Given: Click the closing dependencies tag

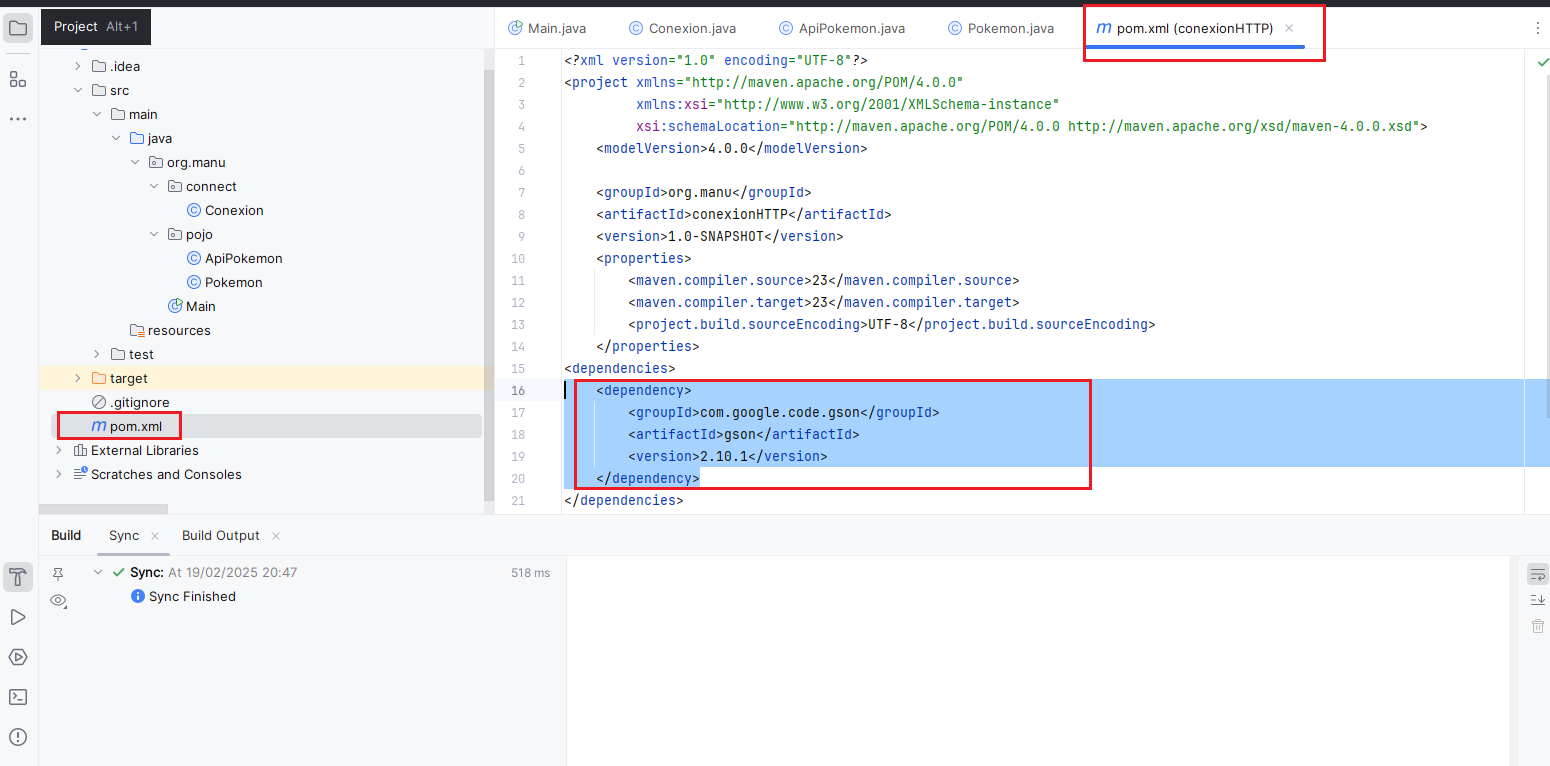Looking at the screenshot, I should [624, 500].
